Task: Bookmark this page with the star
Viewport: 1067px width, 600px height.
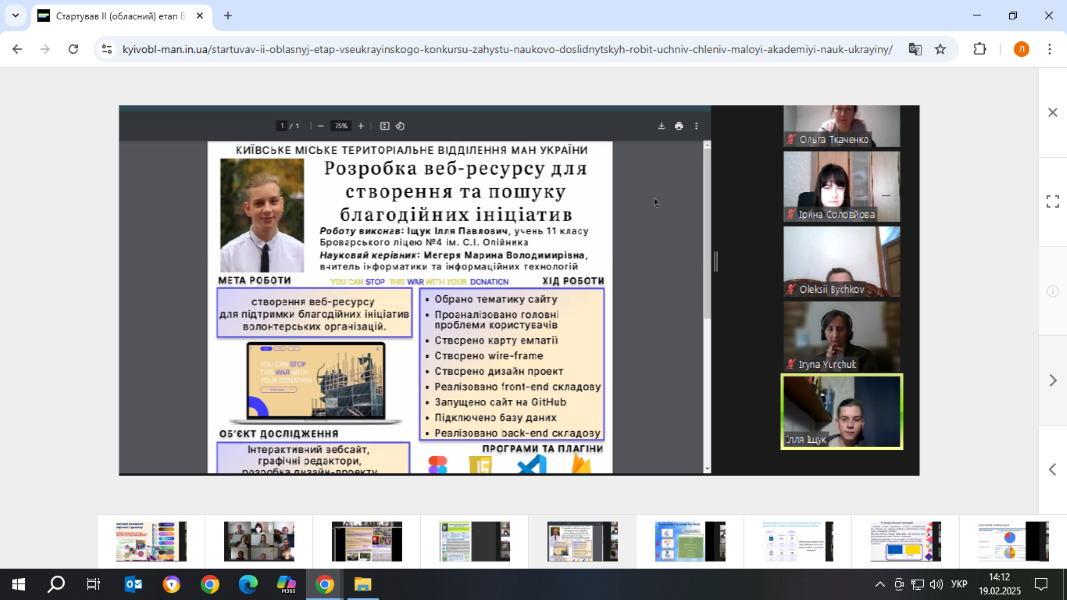Action: point(940,49)
